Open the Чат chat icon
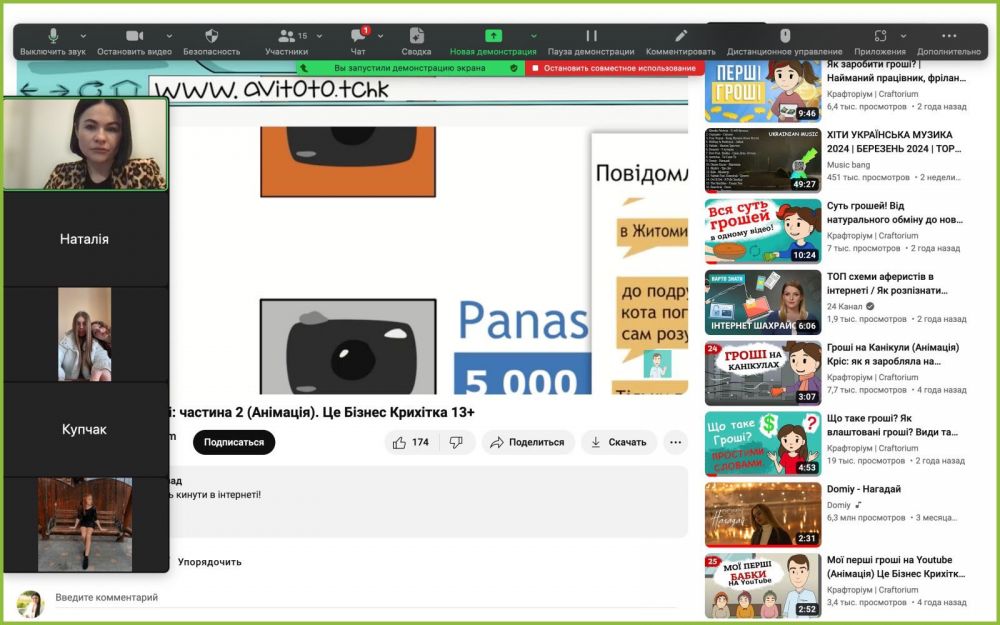 [358, 36]
